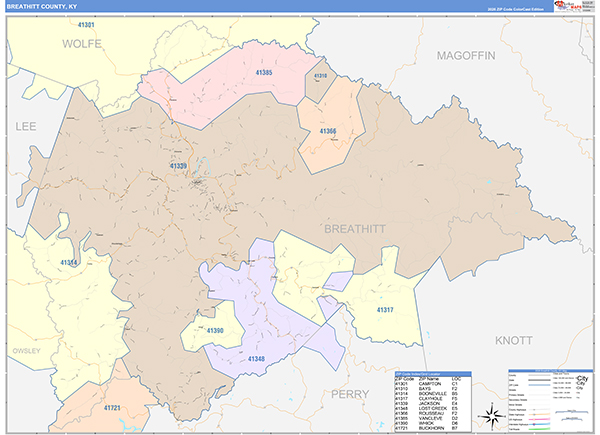Select the BREATHITT county label on map
The image size is (600, 435).
click(355, 229)
